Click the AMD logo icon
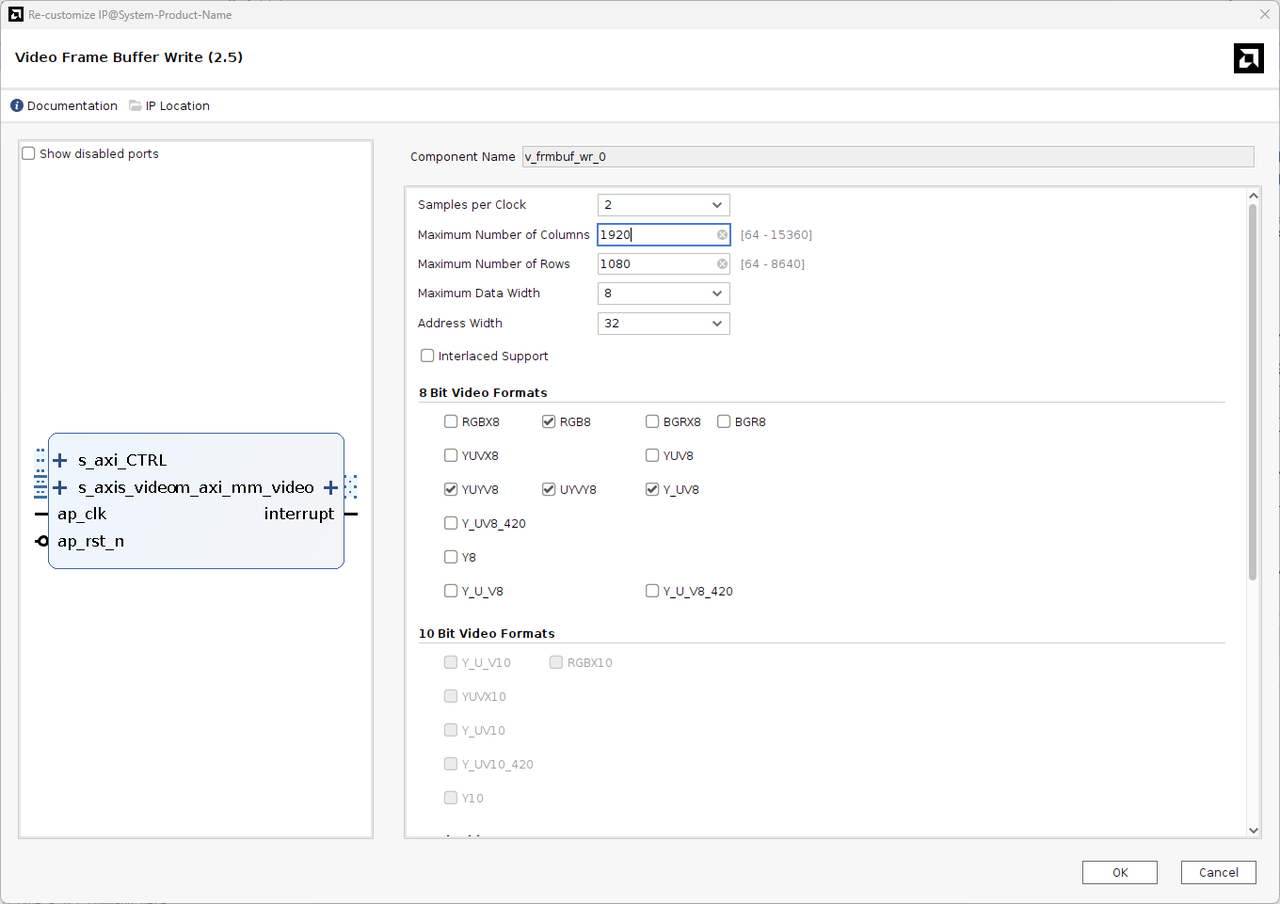1280x904 pixels. [x=1248, y=59]
